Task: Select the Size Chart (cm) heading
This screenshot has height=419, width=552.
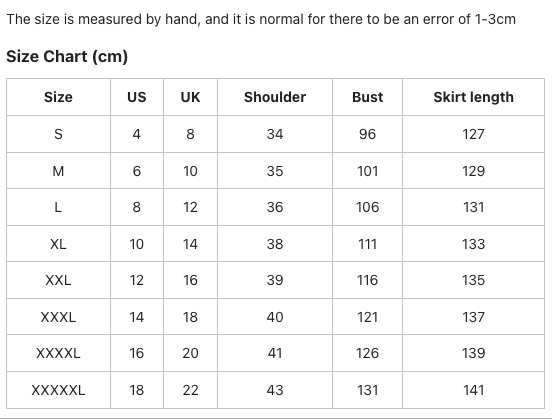Action: 67,56
